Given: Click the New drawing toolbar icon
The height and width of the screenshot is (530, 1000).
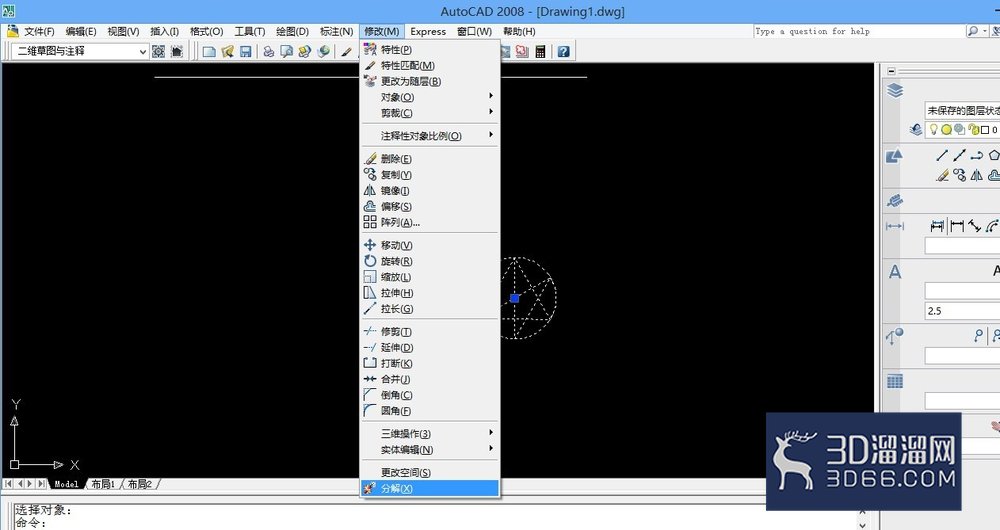Looking at the screenshot, I should pyautogui.click(x=209, y=52).
